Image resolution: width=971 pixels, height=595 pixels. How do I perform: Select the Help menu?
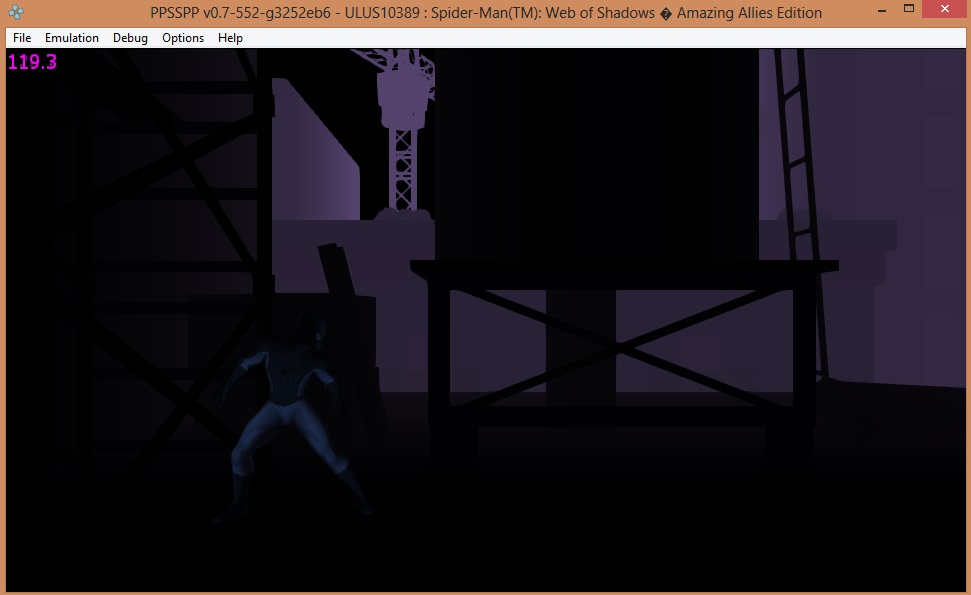pos(230,38)
